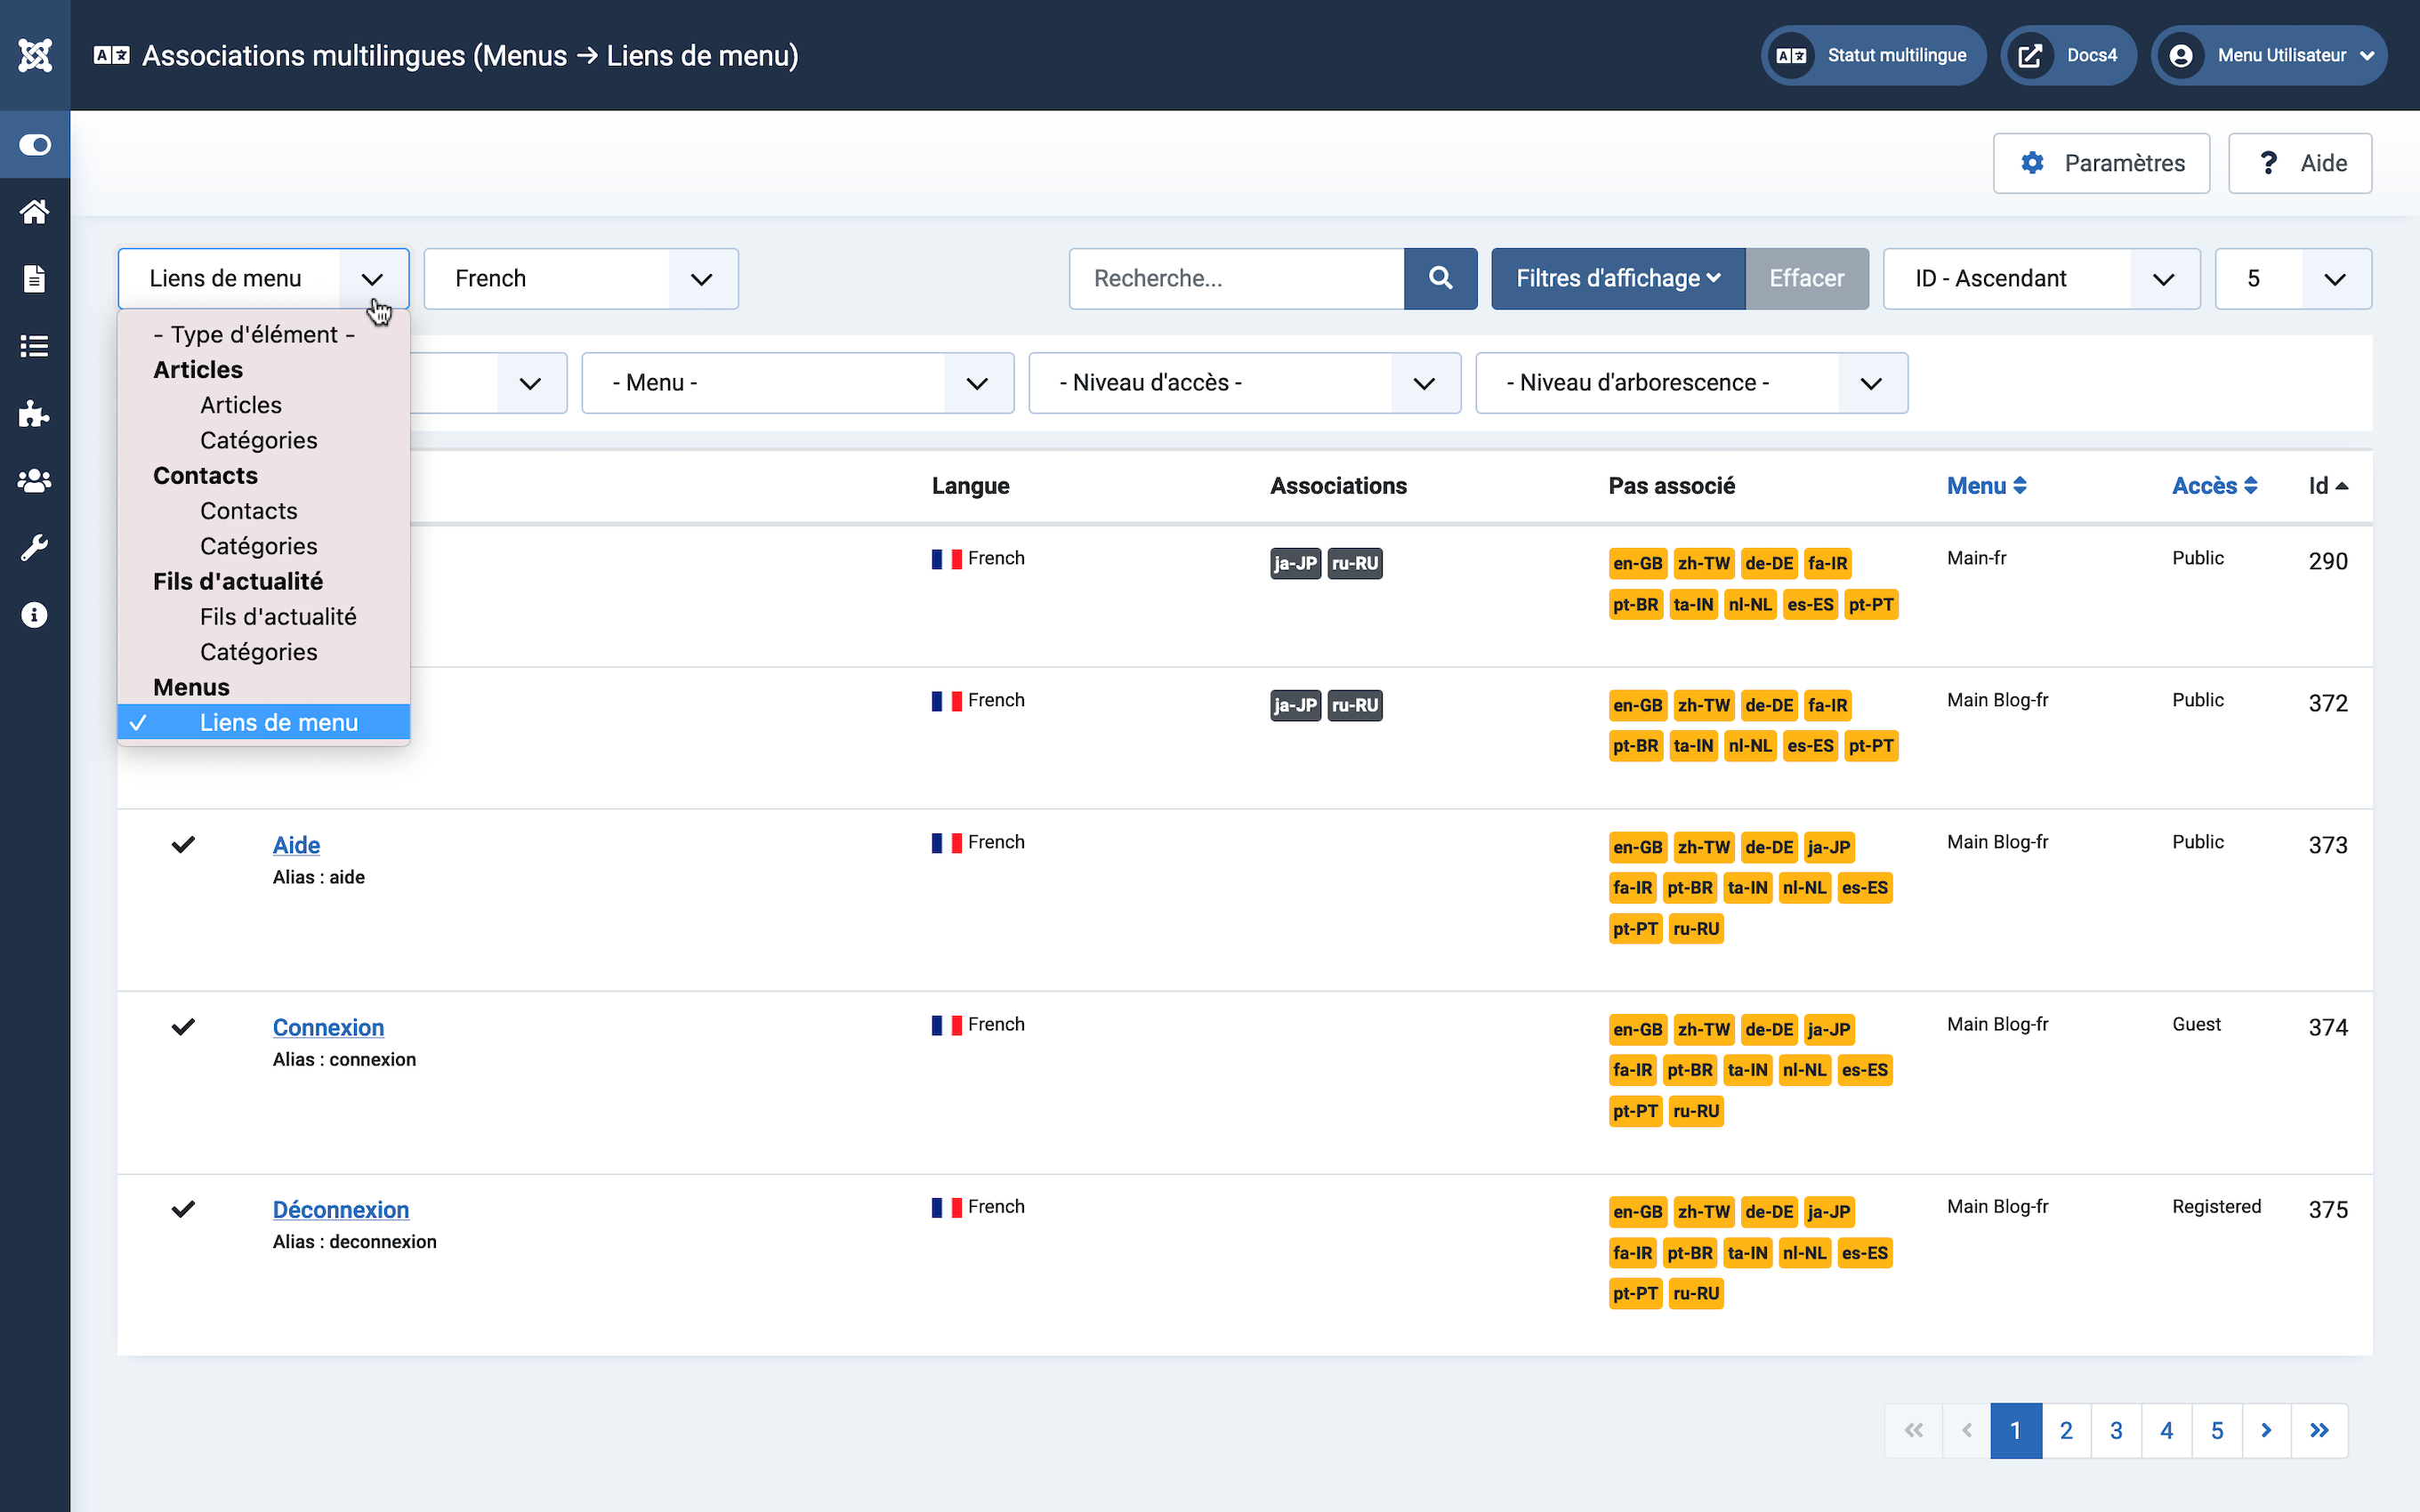Open the System wrench sidebar icon
The width and height of the screenshot is (2420, 1512).
35,547
